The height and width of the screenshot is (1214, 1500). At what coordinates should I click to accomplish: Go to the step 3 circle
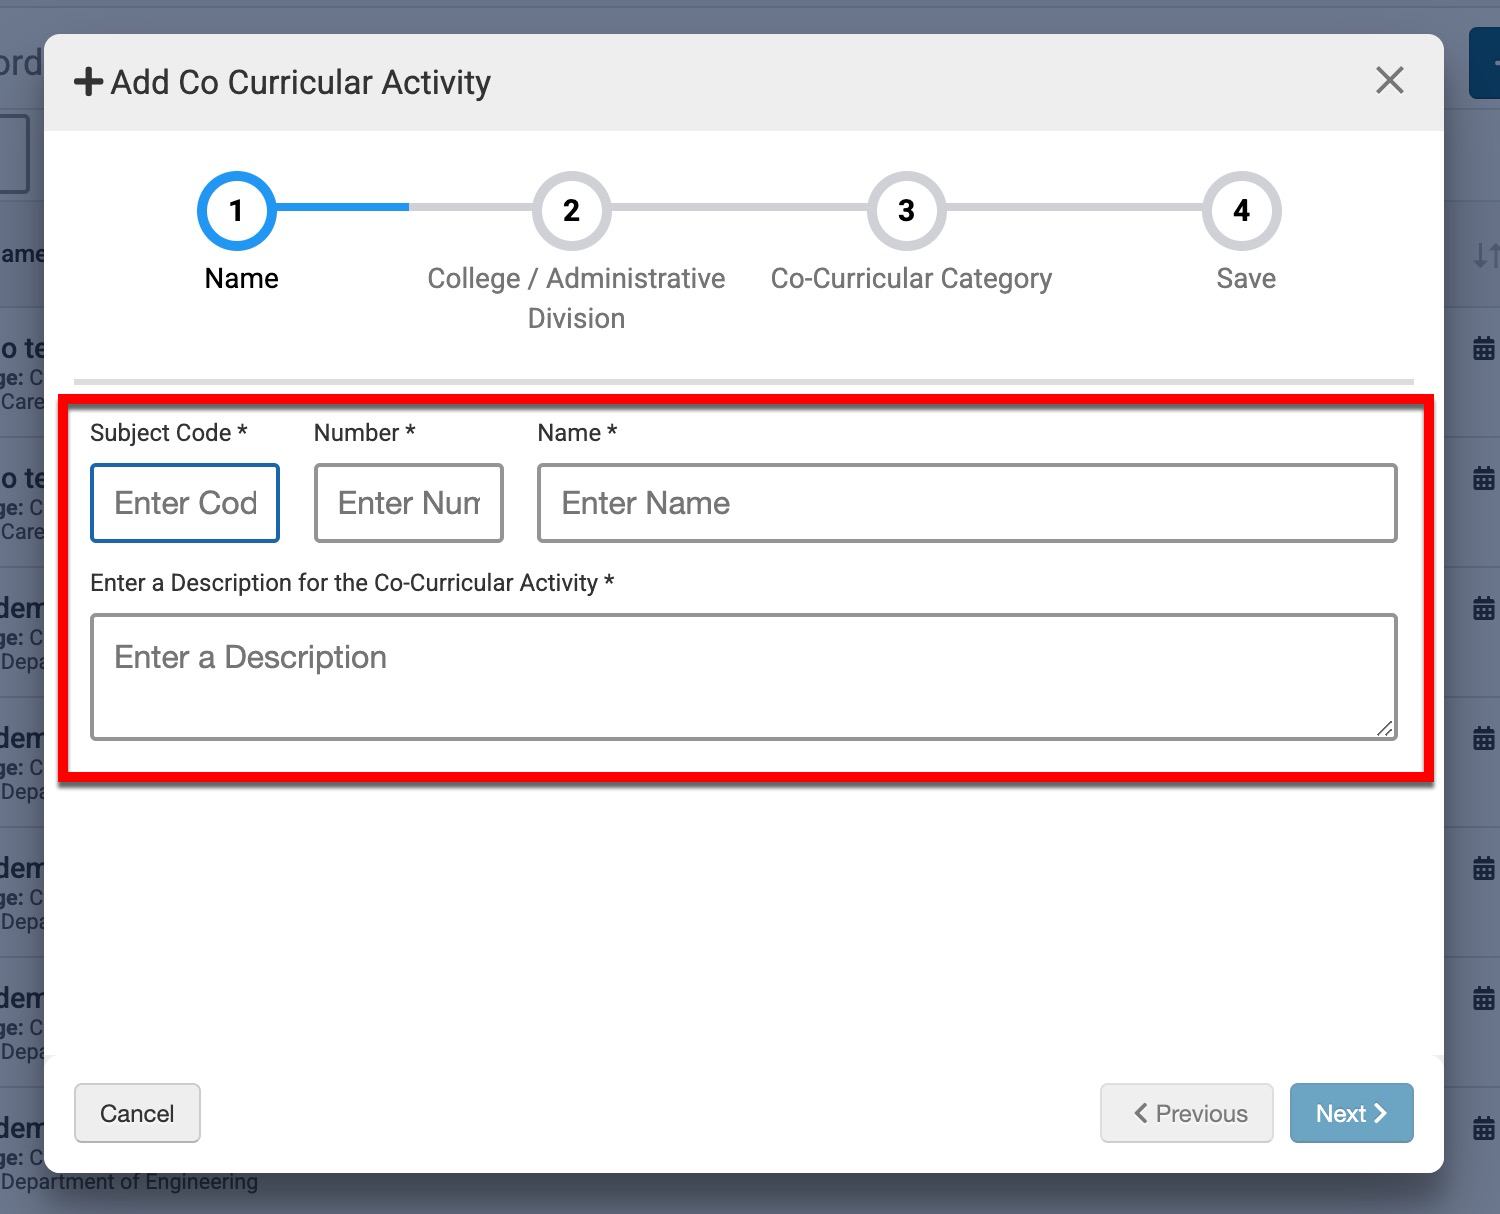[906, 211]
